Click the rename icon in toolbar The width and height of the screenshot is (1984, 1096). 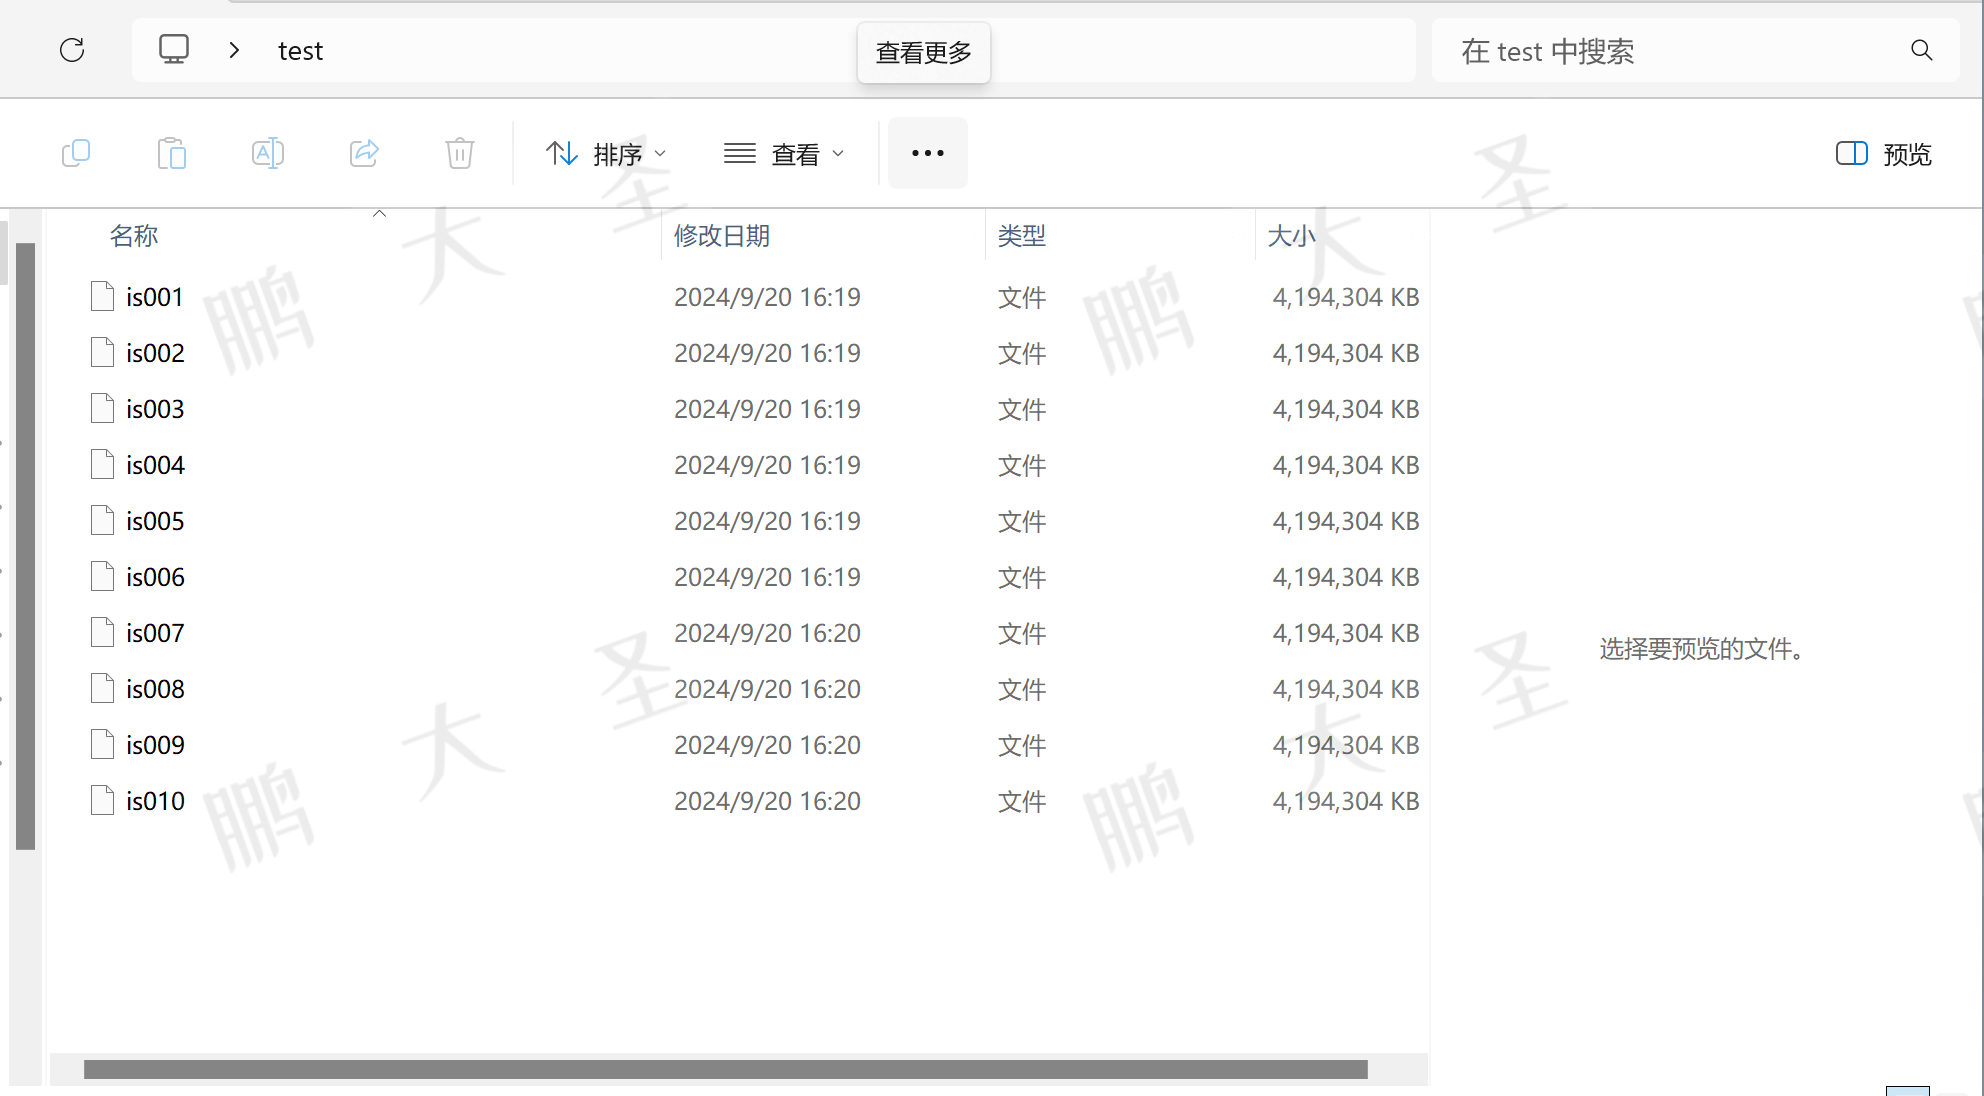268,153
